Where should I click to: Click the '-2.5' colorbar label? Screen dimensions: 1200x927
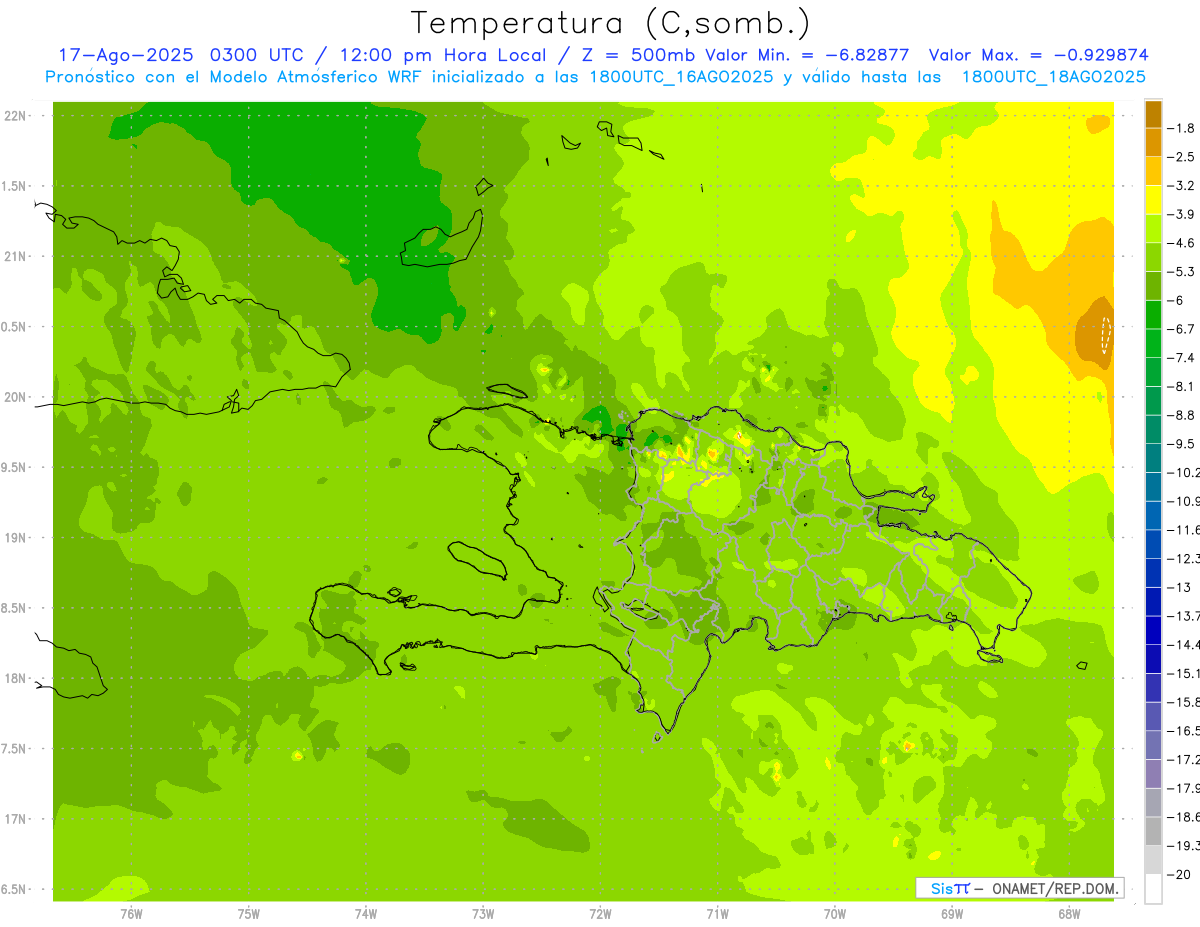pyautogui.click(x=1181, y=157)
